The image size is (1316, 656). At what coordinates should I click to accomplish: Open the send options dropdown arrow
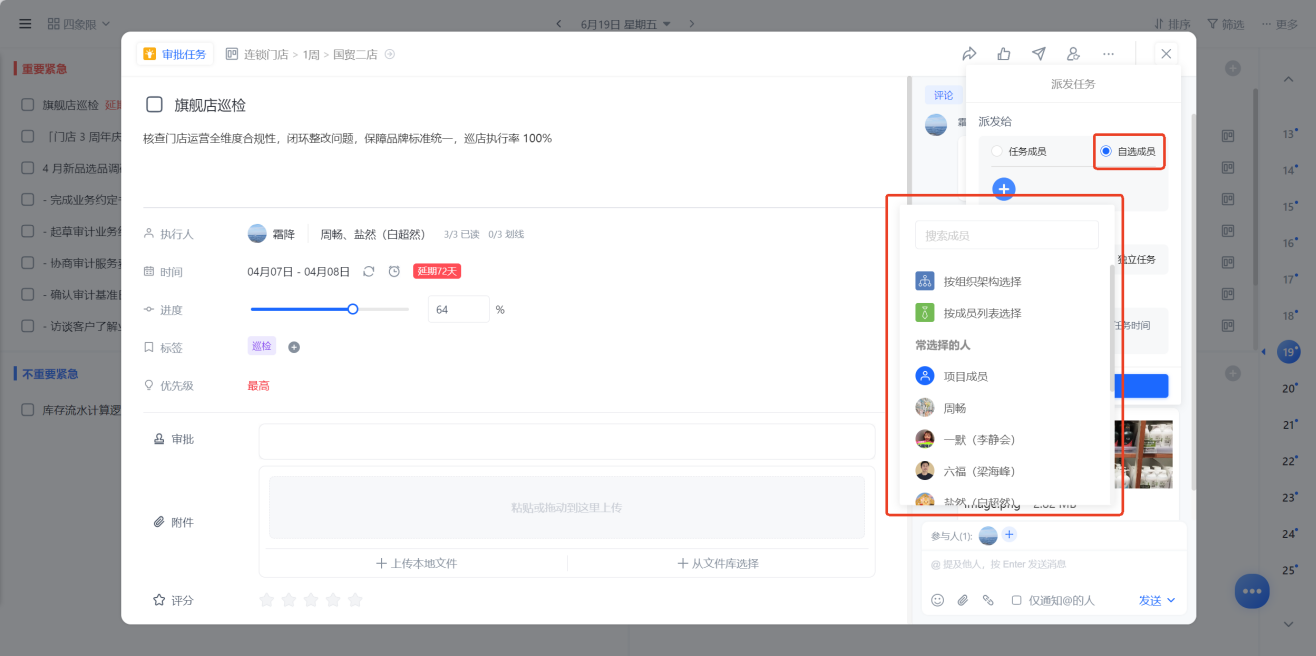click(1171, 600)
